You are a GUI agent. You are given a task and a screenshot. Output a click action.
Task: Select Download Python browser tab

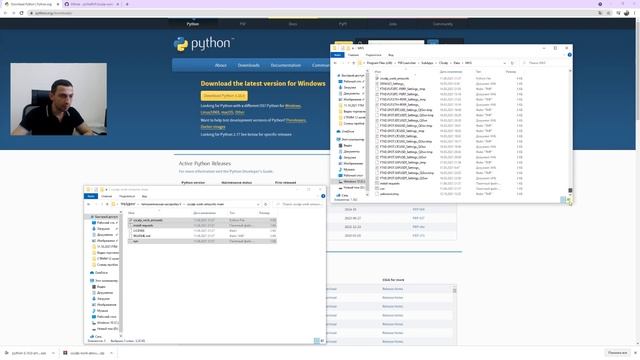point(31,4)
